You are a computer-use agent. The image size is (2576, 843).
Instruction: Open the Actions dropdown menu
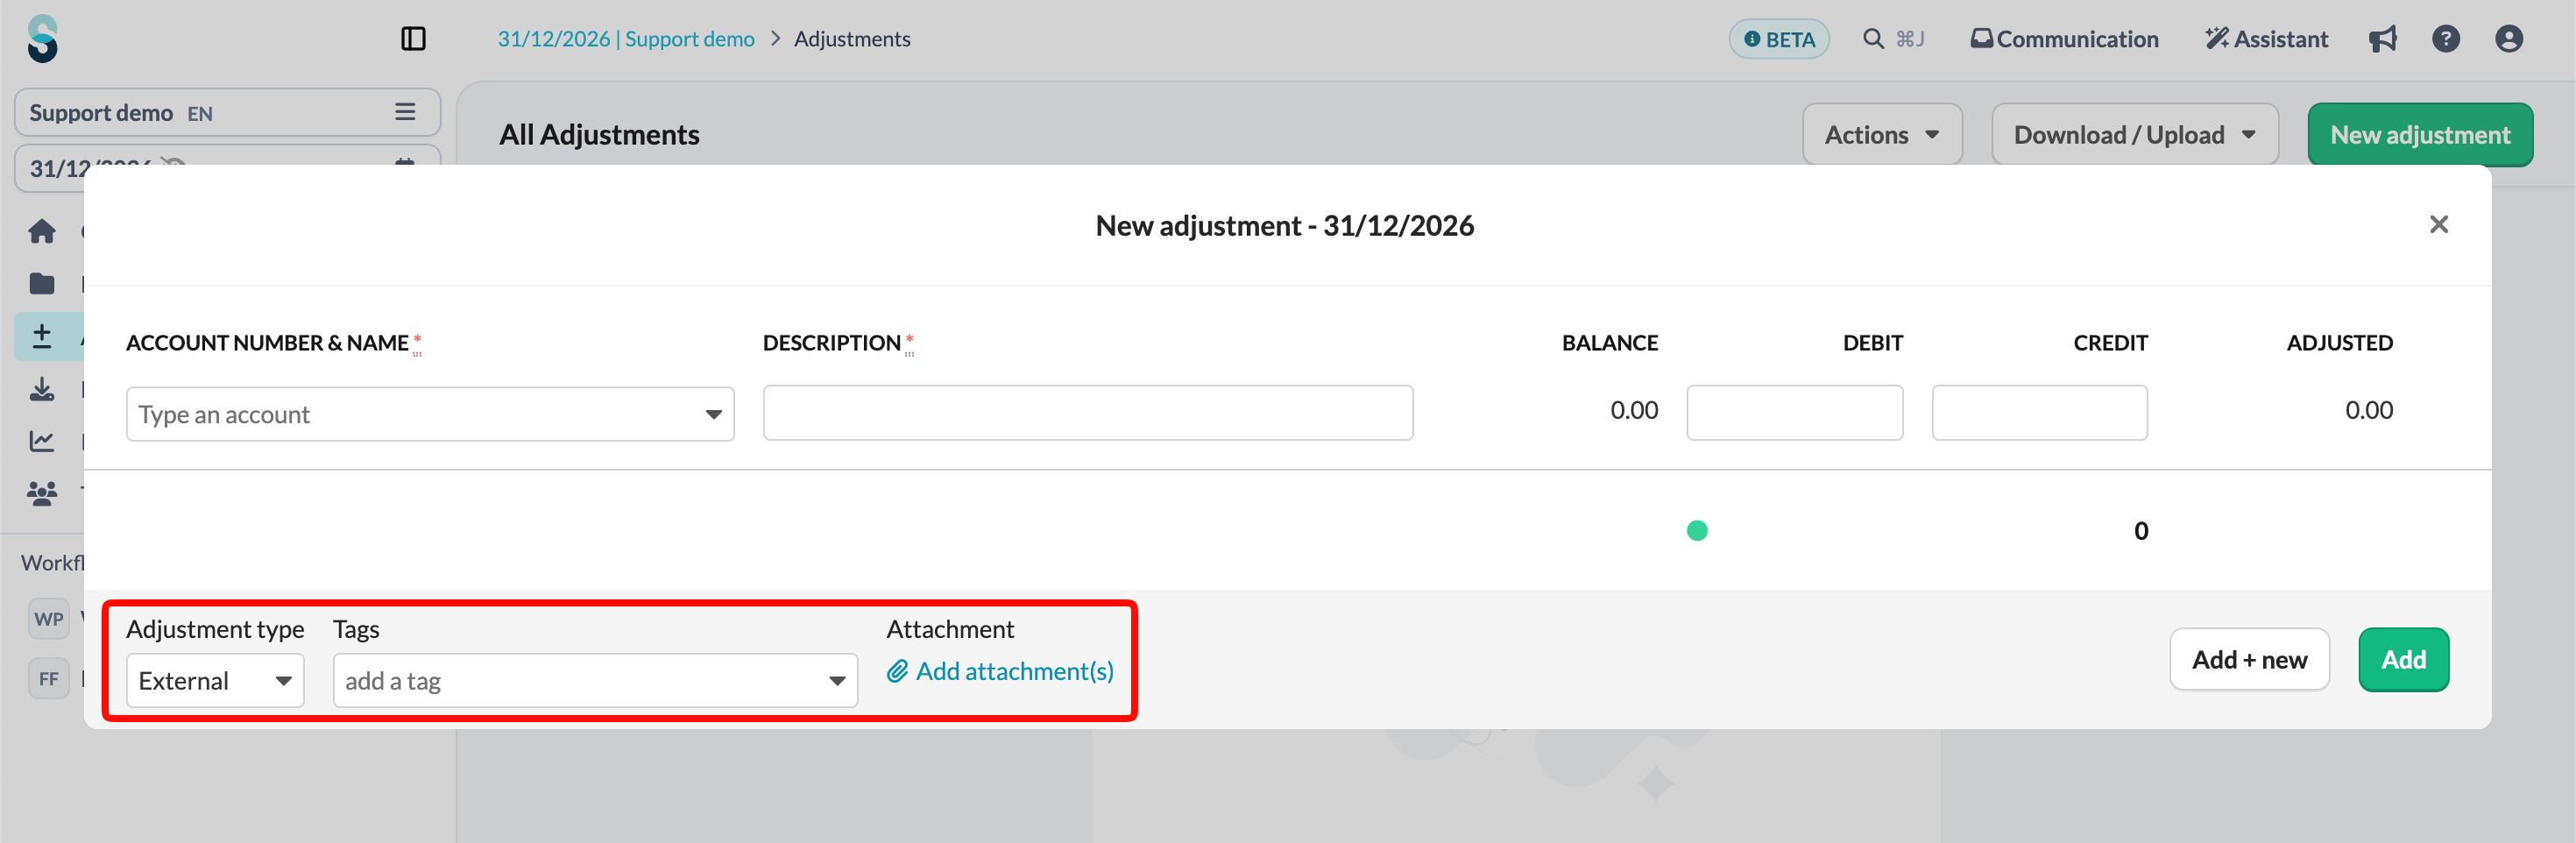1881,134
